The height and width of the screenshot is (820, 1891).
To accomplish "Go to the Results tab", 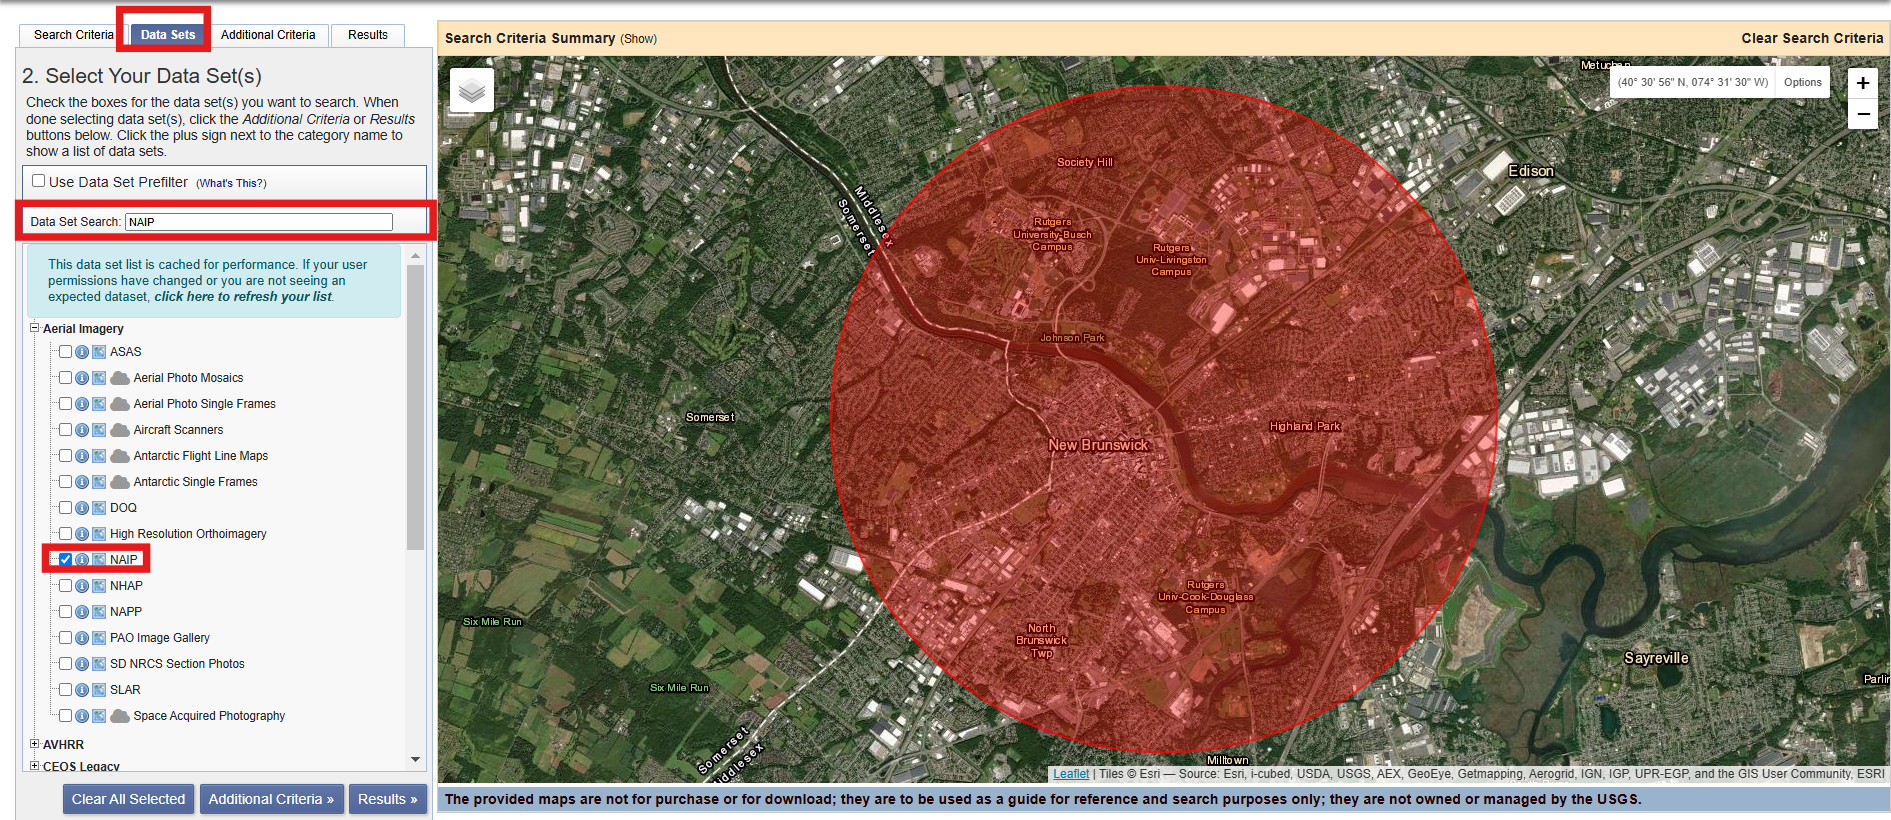I will tap(368, 35).
